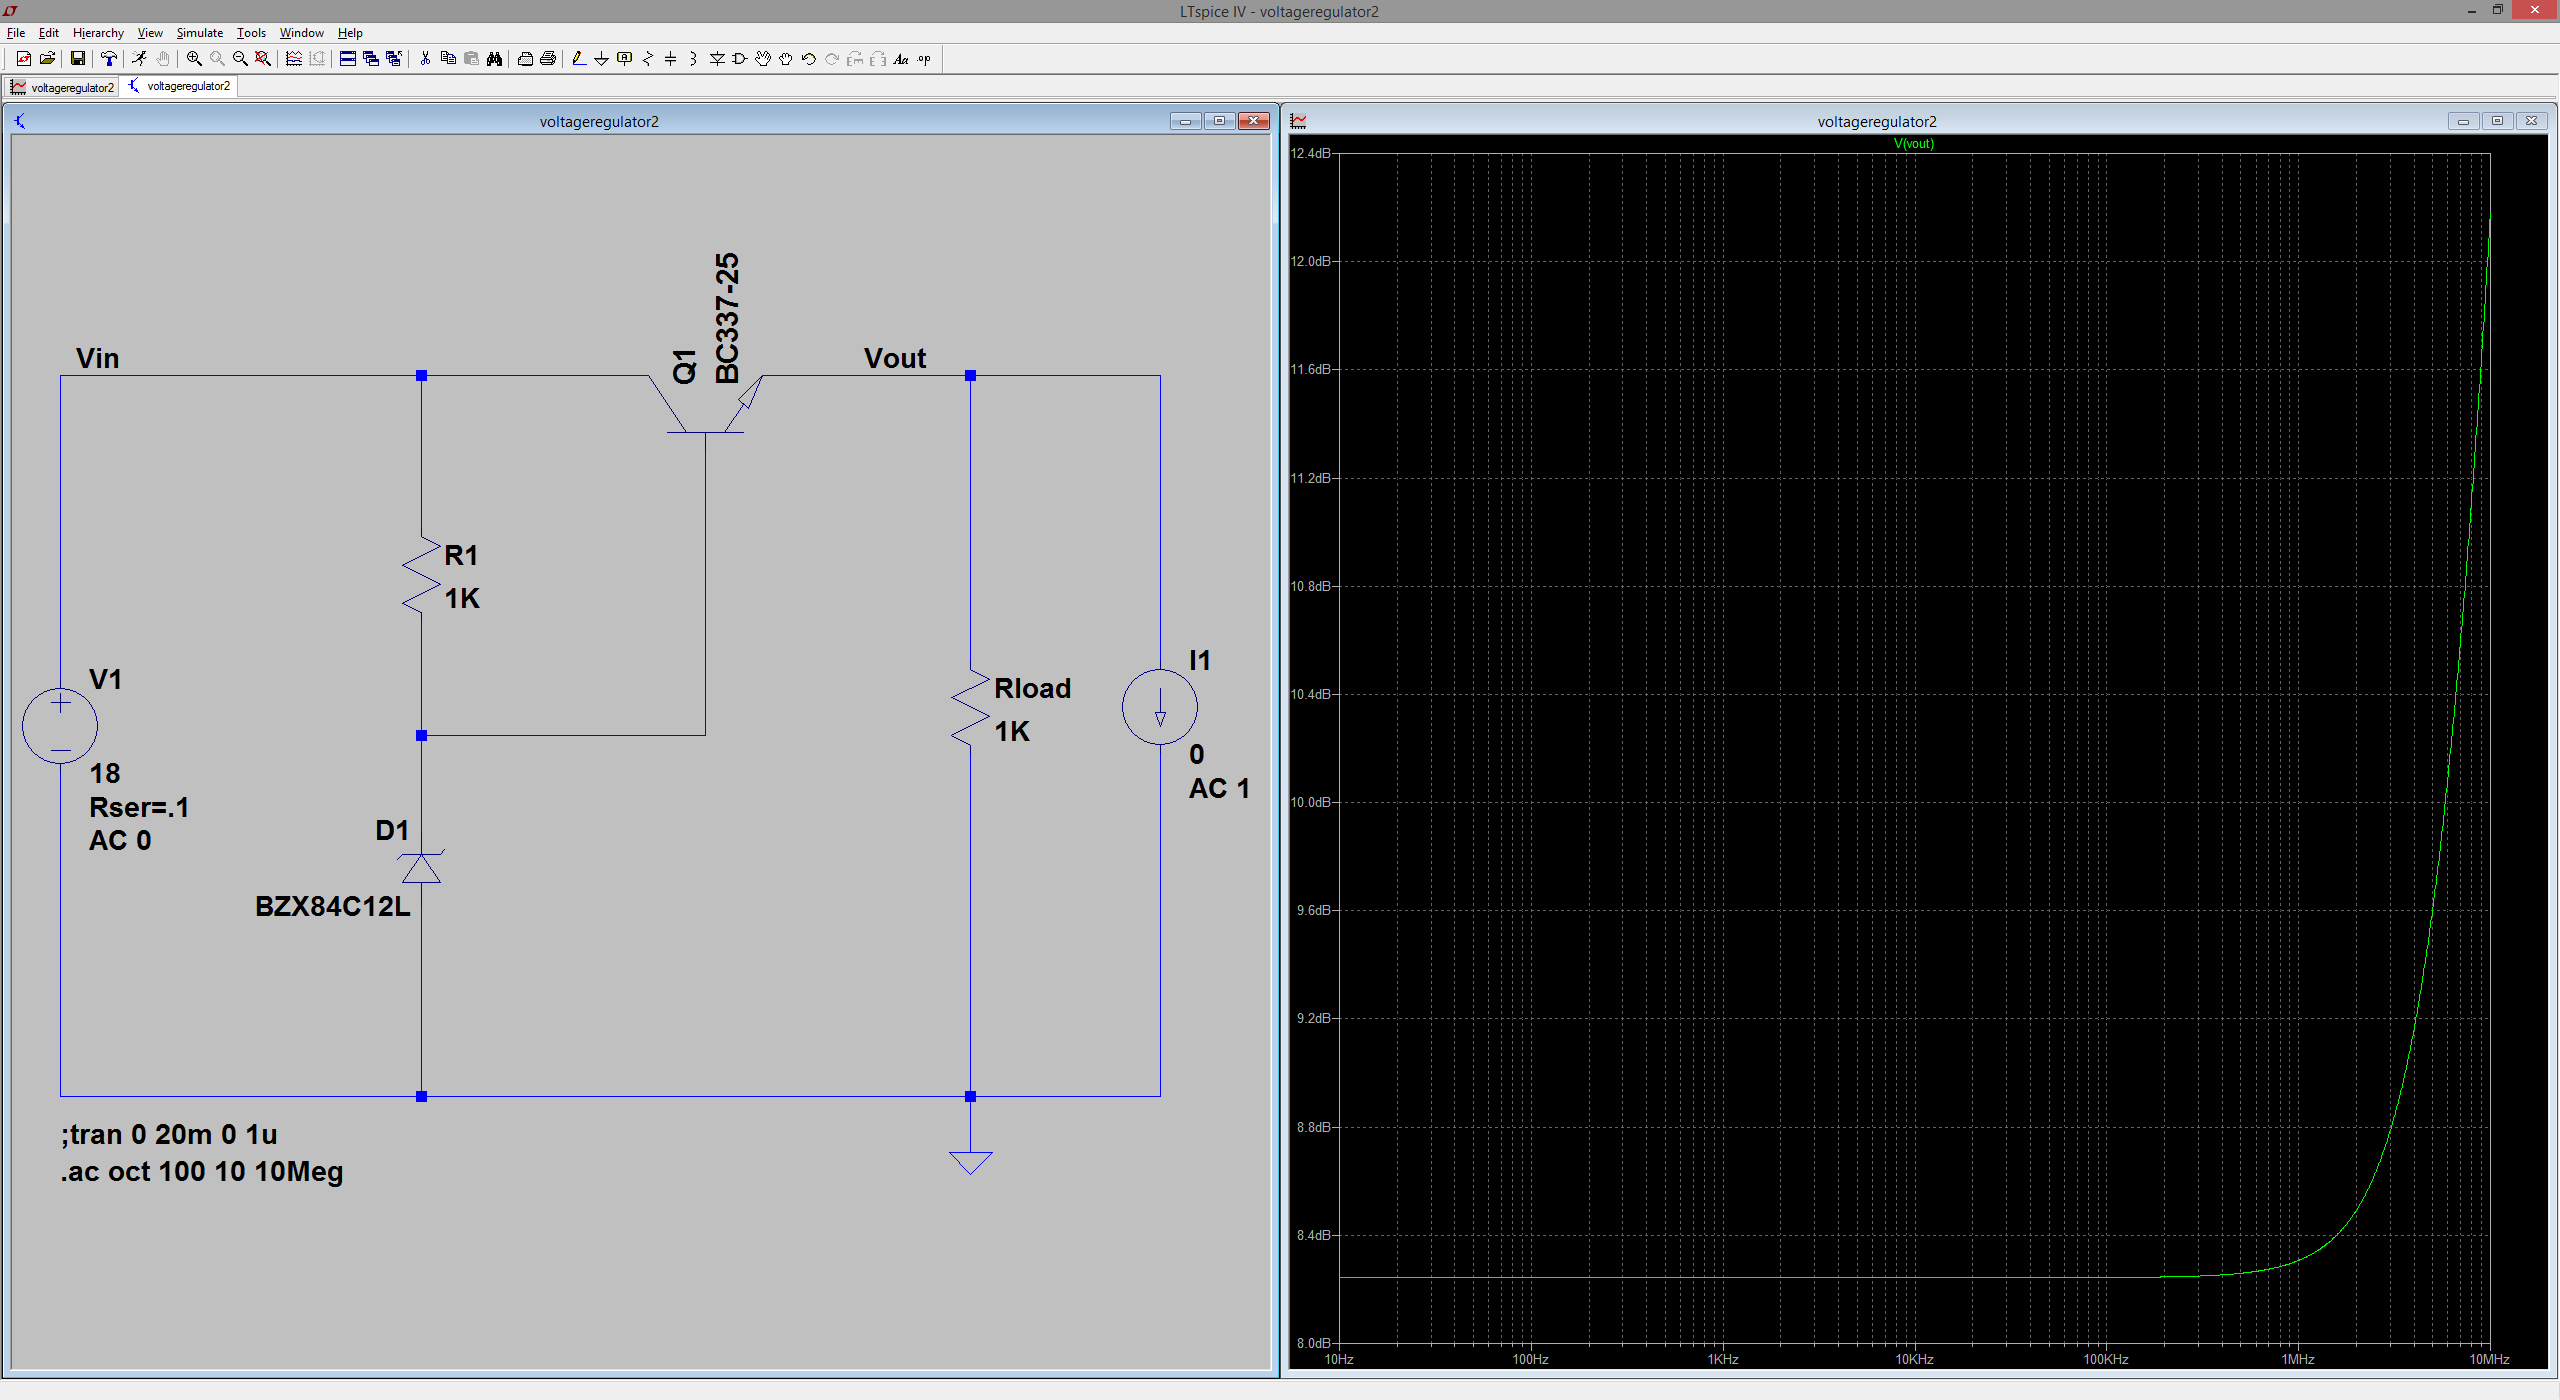Select the Label Net tool

coord(625,59)
